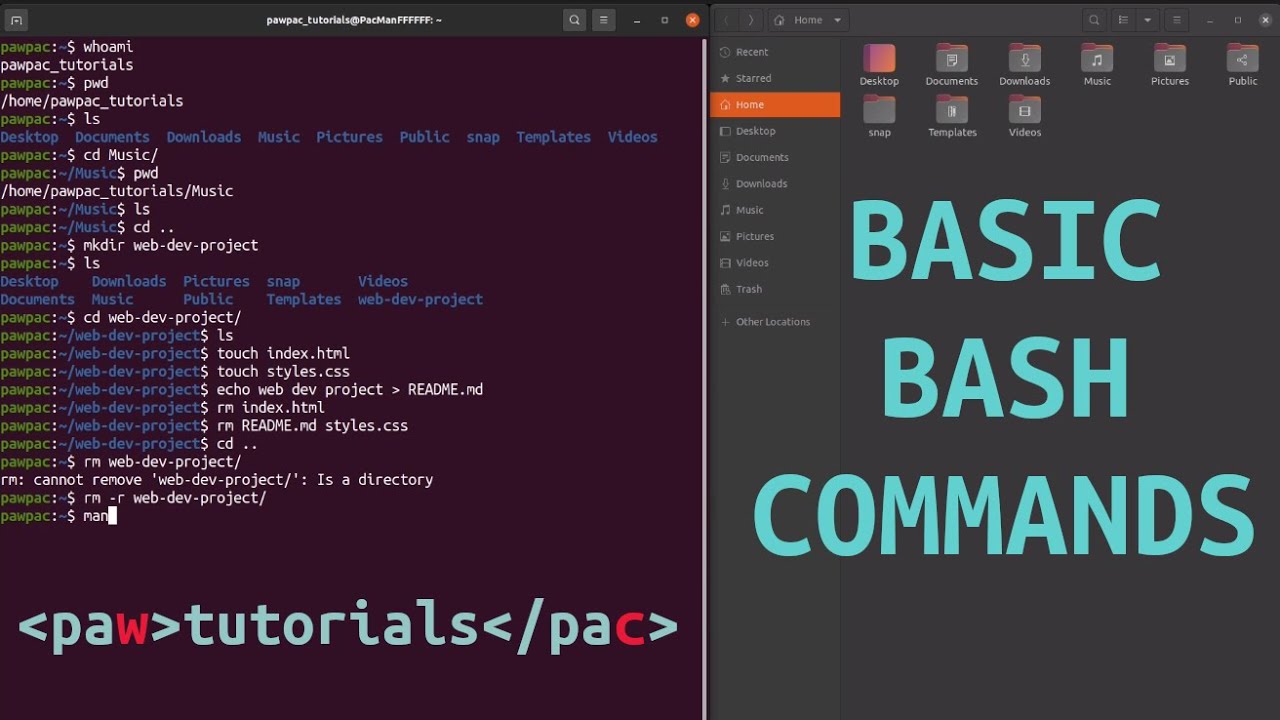This screenshot has width=1280, height=720.
Task: Click 'touch index.html' command line
Action: coord(175,353)
